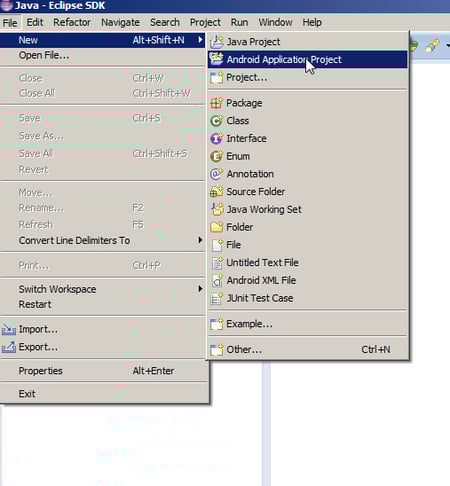Select Package submenu entry
Viewport: 450px width, 486px height.
coord(307,103)
